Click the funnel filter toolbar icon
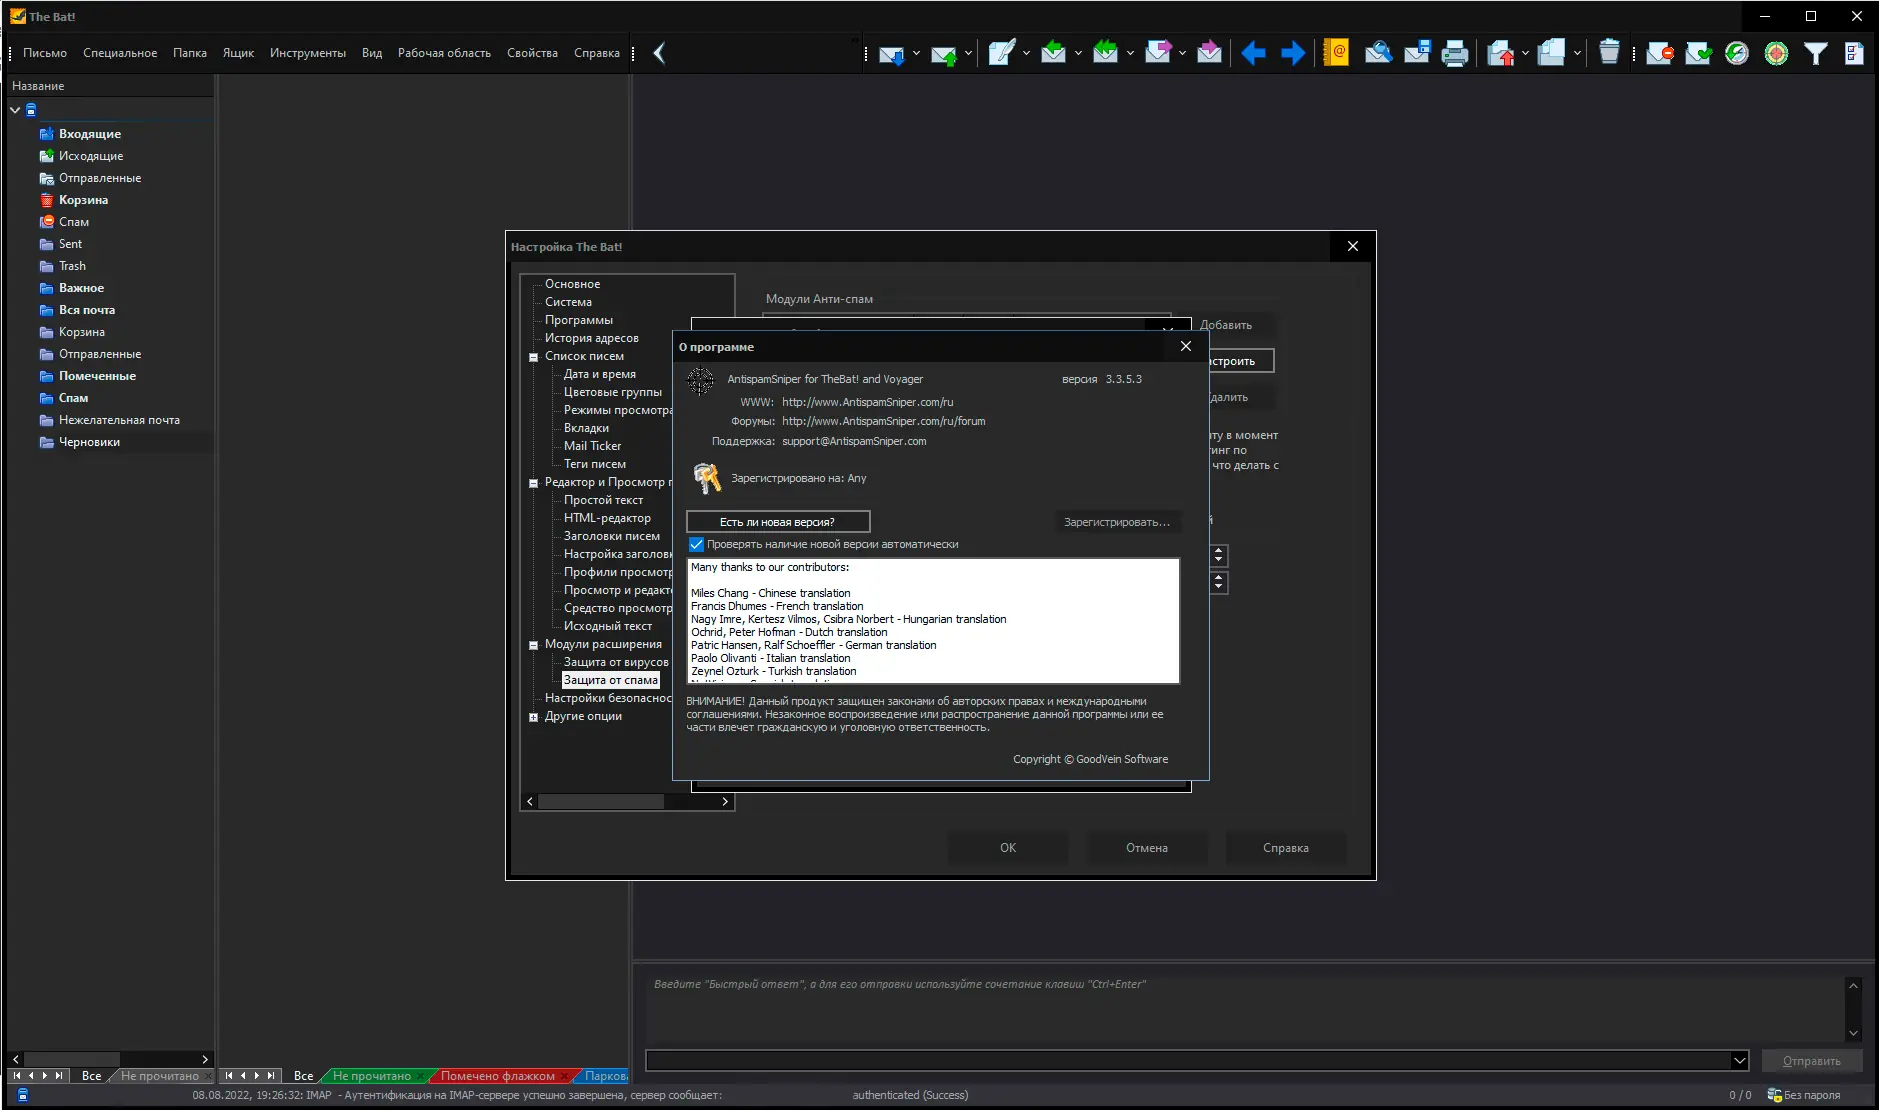The width and height of the screenshot is (1879, 1110). (x=1815, y=53)
